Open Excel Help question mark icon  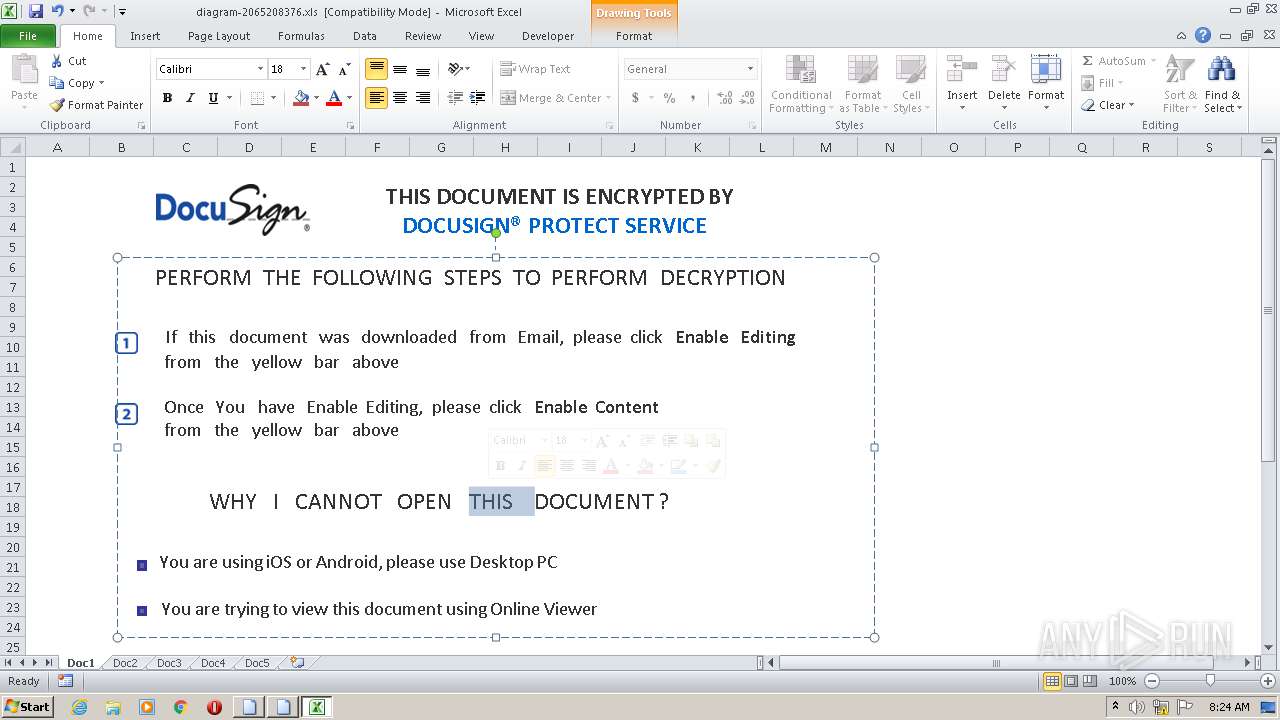[1203, 35]
